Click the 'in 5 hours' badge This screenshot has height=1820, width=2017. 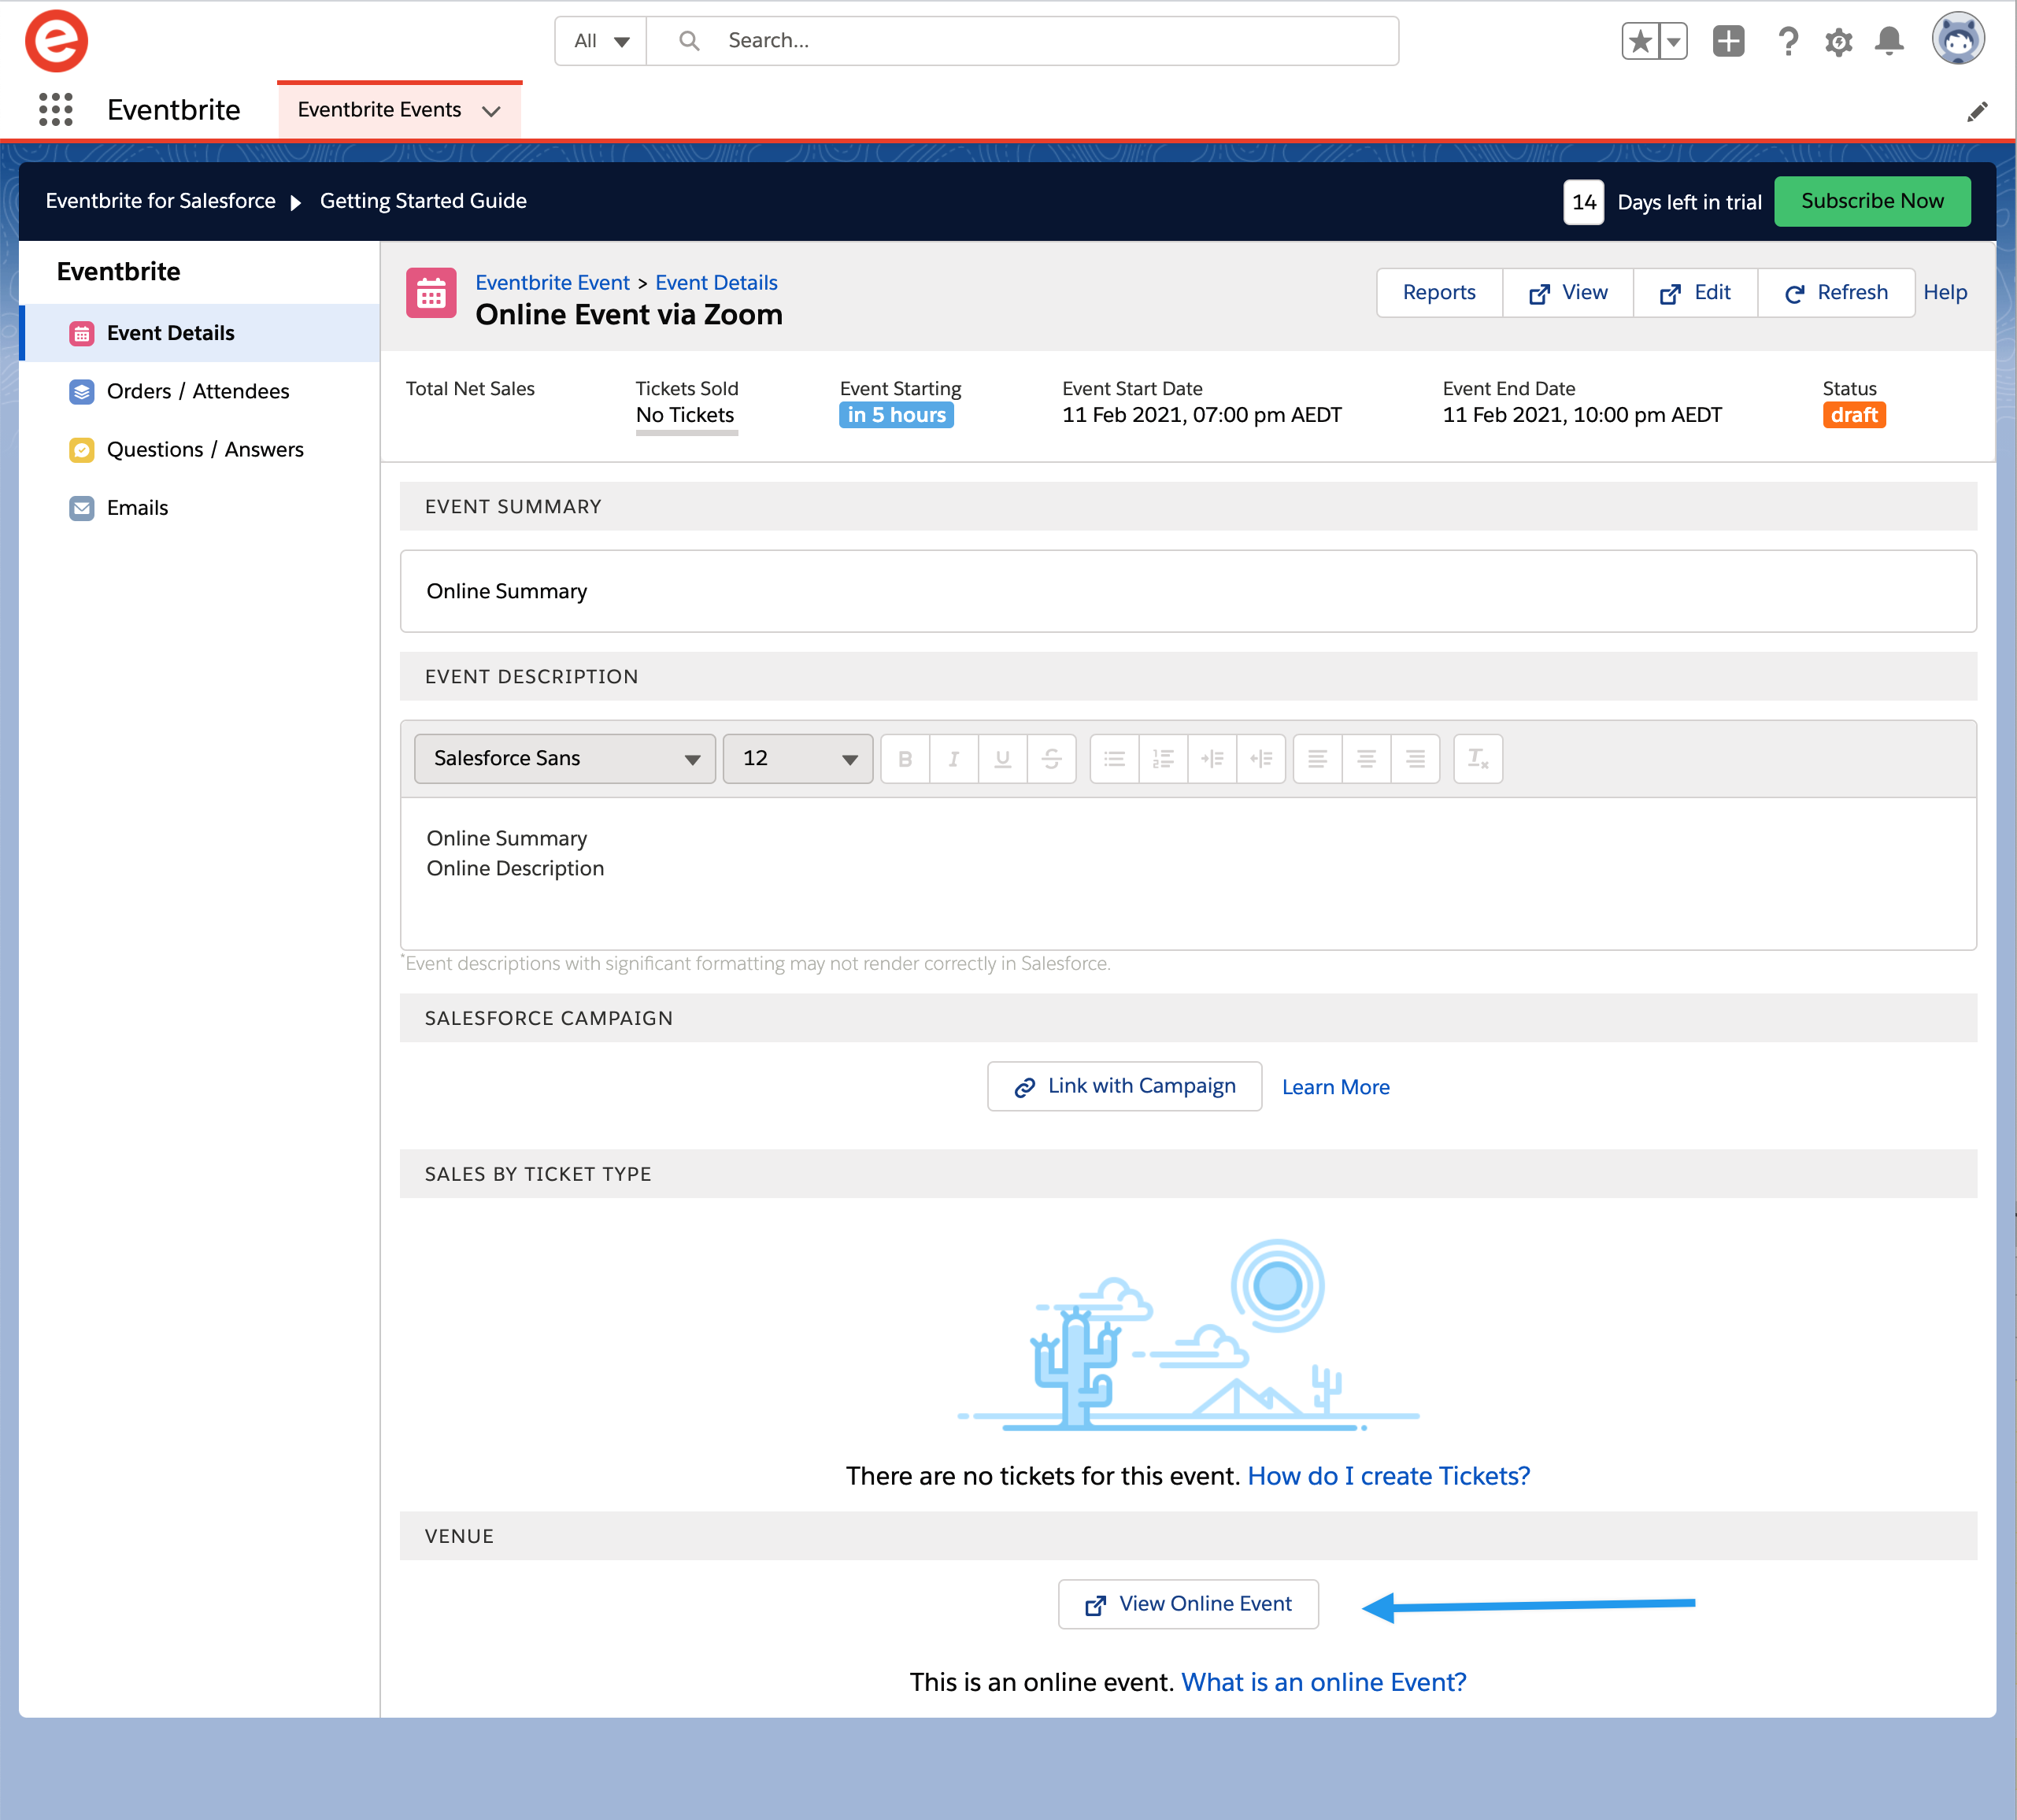click(x=896, y=415)
